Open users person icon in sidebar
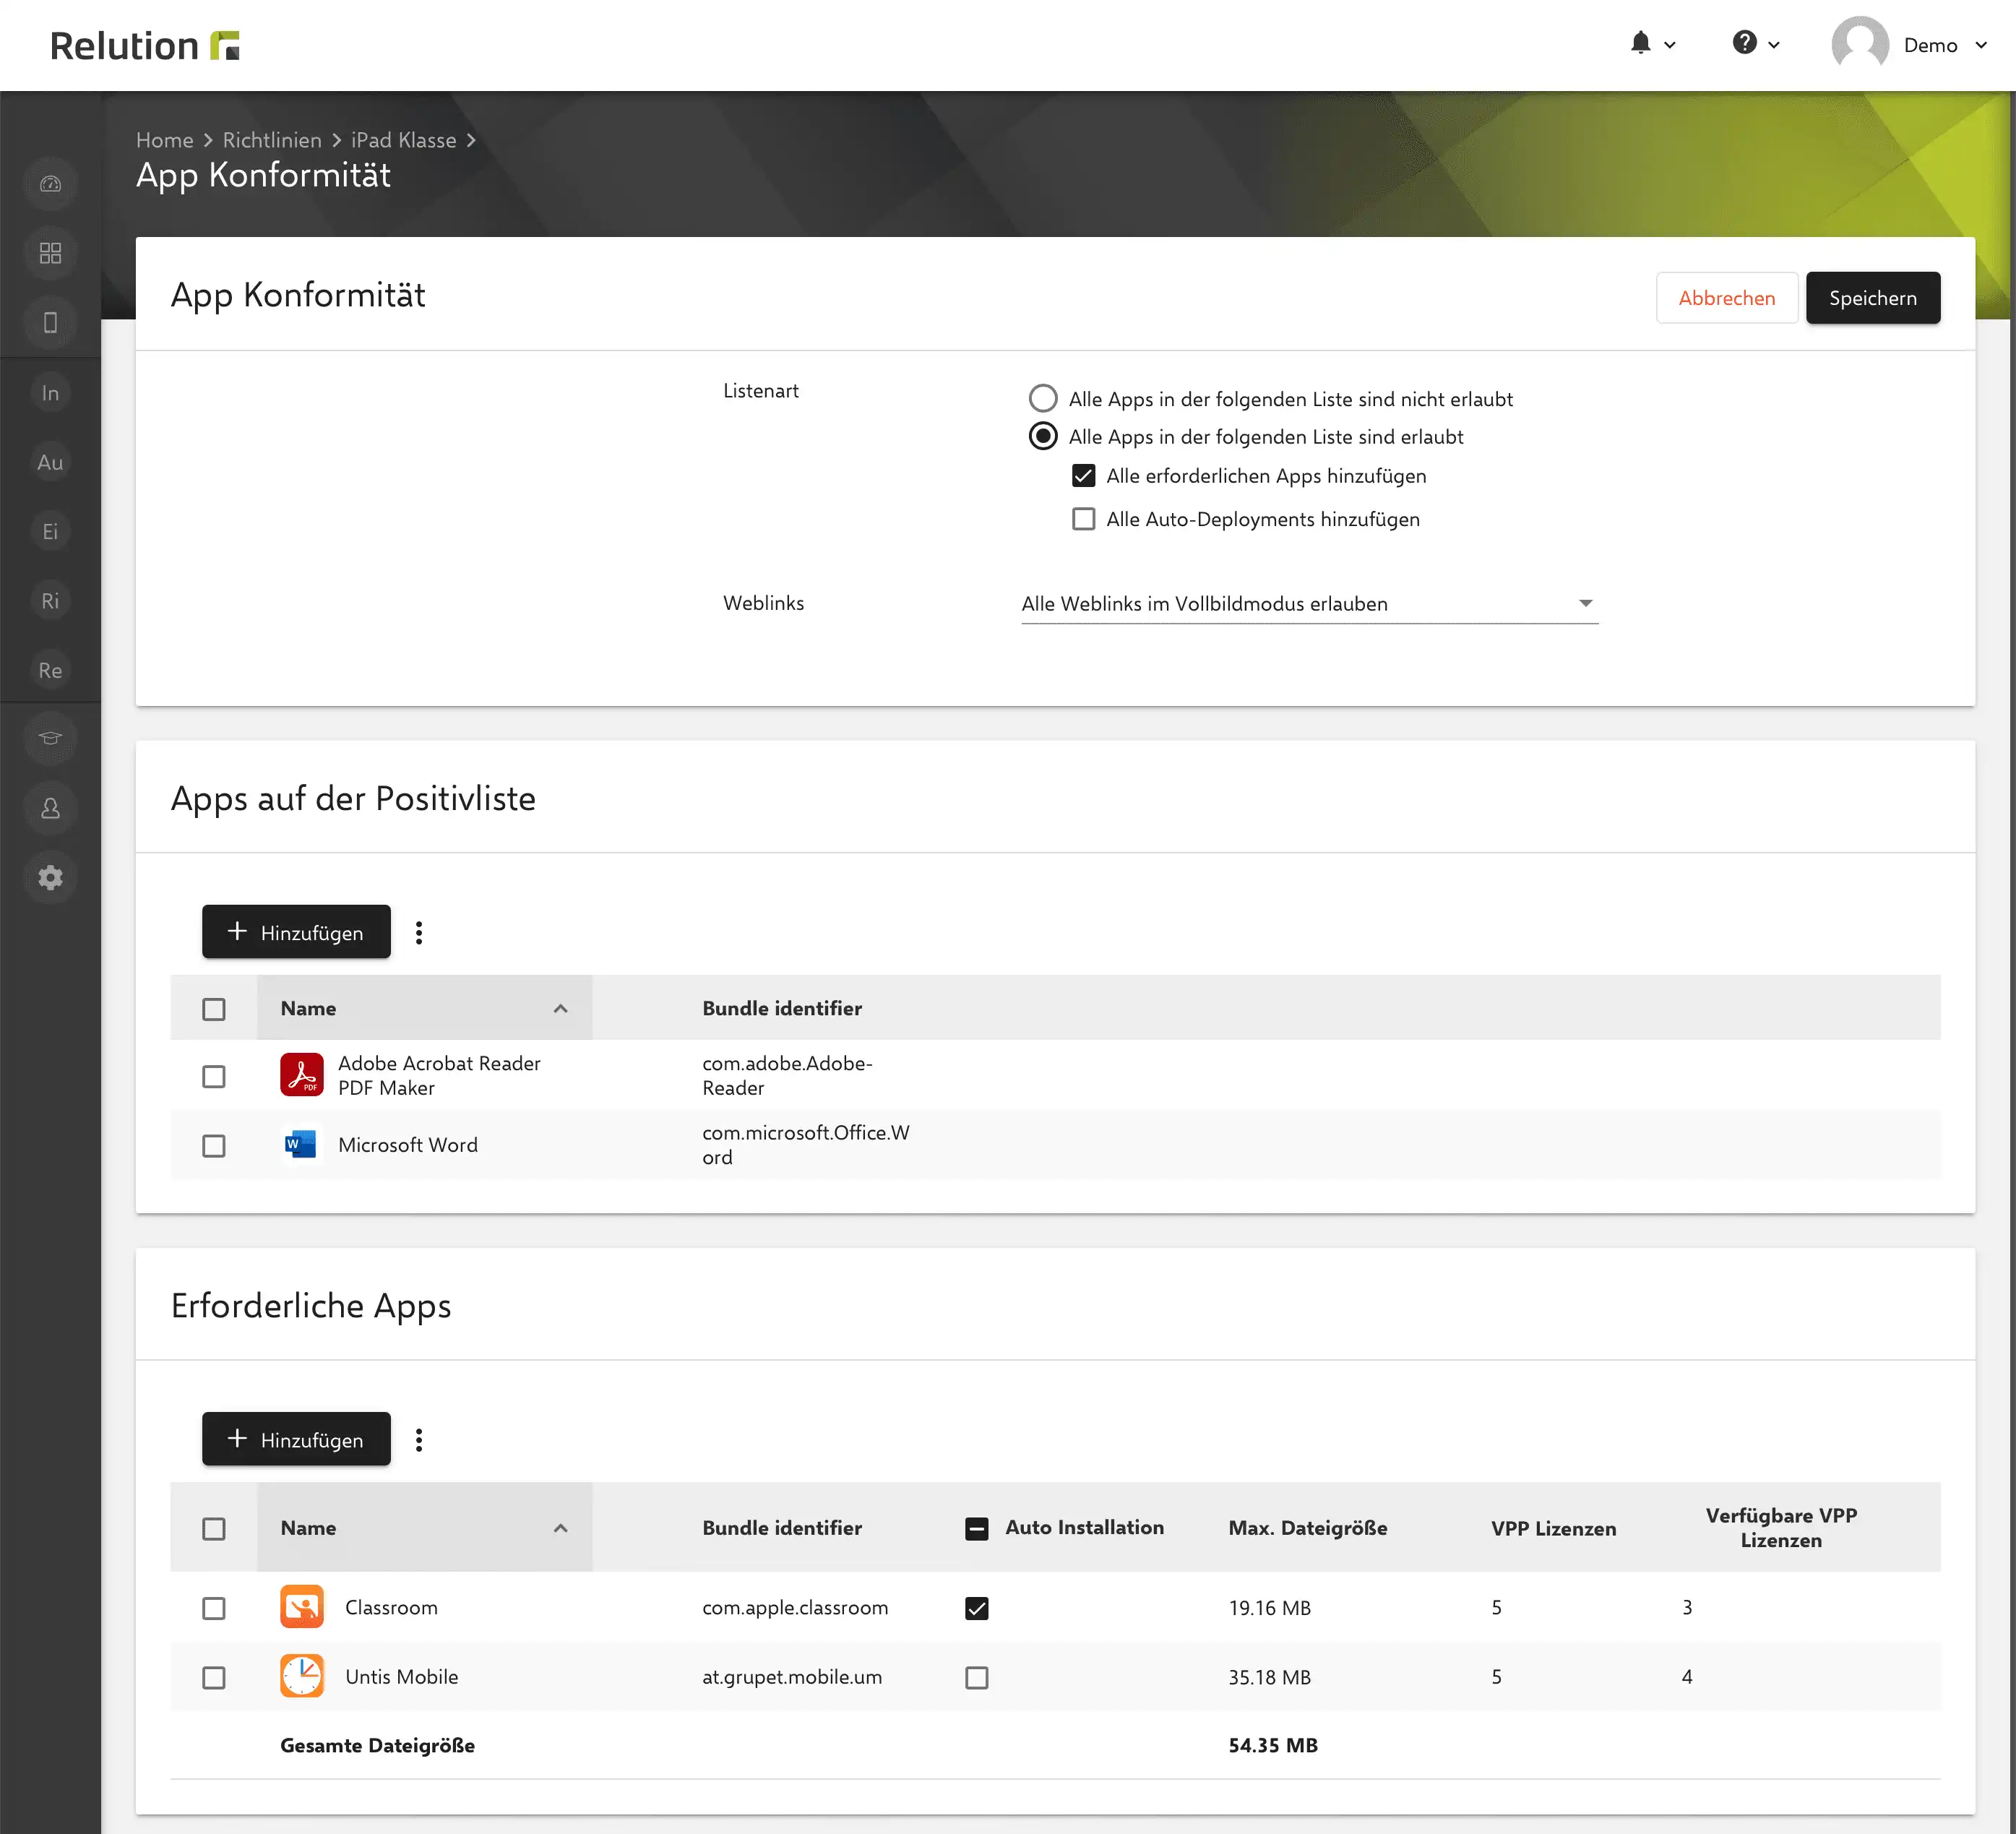The image size is (2016, 1834). click(x=50, y=808)
